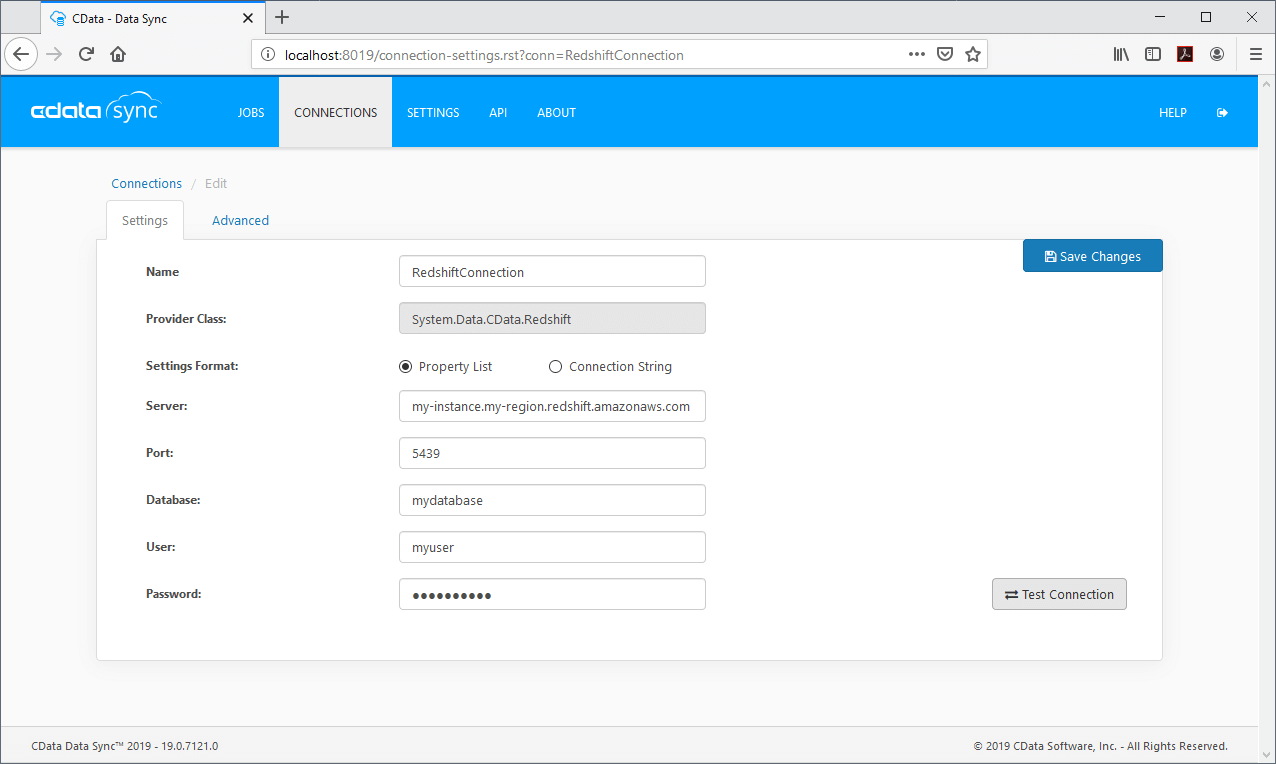Close the CData - Data Sync tab
Image resolution: width=1276 pixels, height=764 pixels.
248,18
